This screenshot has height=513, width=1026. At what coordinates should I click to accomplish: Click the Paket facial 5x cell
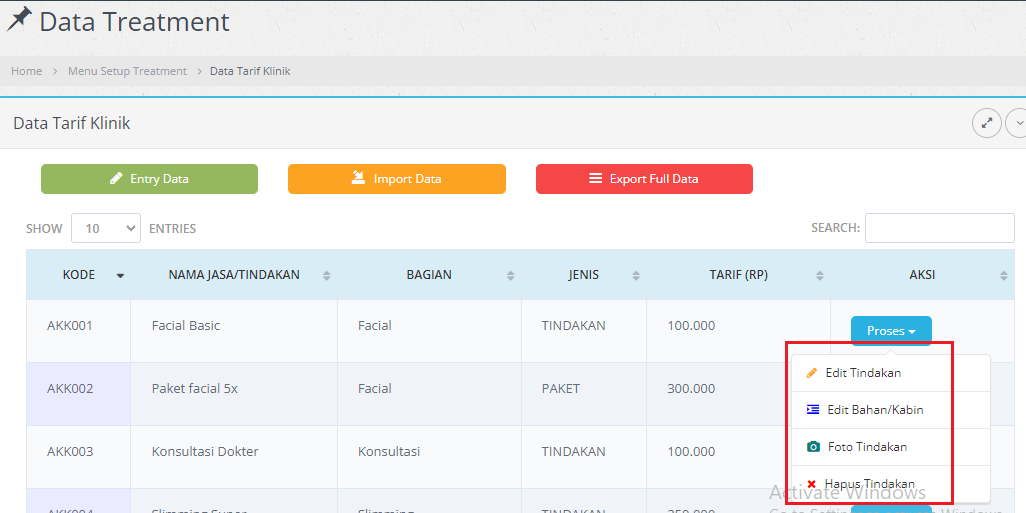234,394
